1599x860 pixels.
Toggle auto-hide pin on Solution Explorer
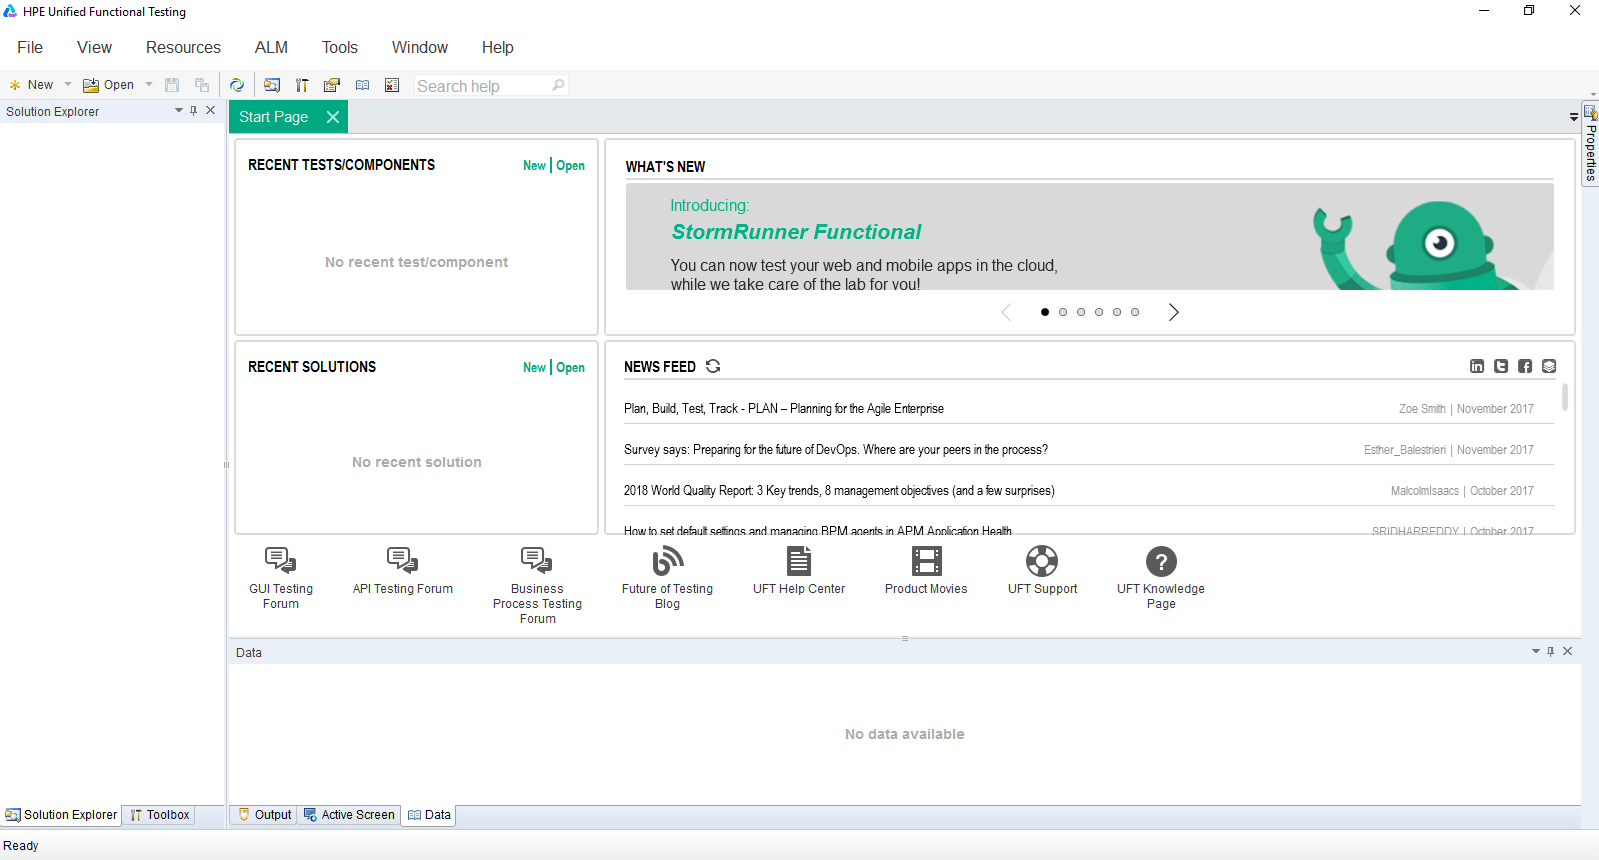pos(194,111)
